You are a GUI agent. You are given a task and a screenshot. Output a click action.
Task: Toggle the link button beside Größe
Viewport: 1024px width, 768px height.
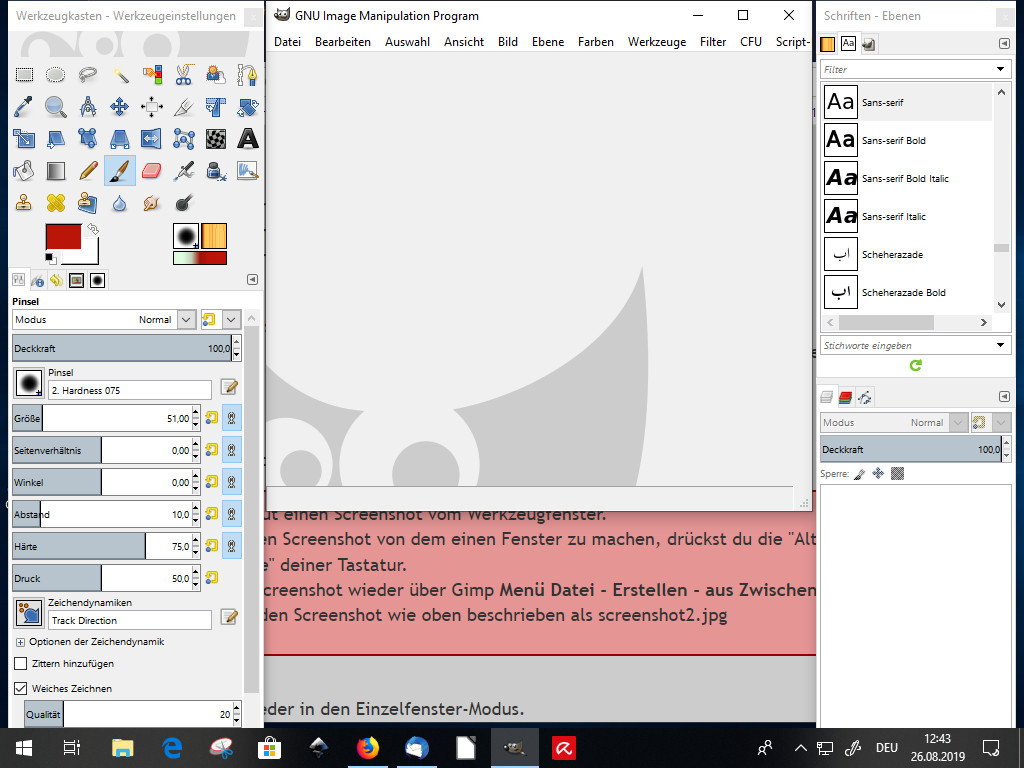pos(232,419)
